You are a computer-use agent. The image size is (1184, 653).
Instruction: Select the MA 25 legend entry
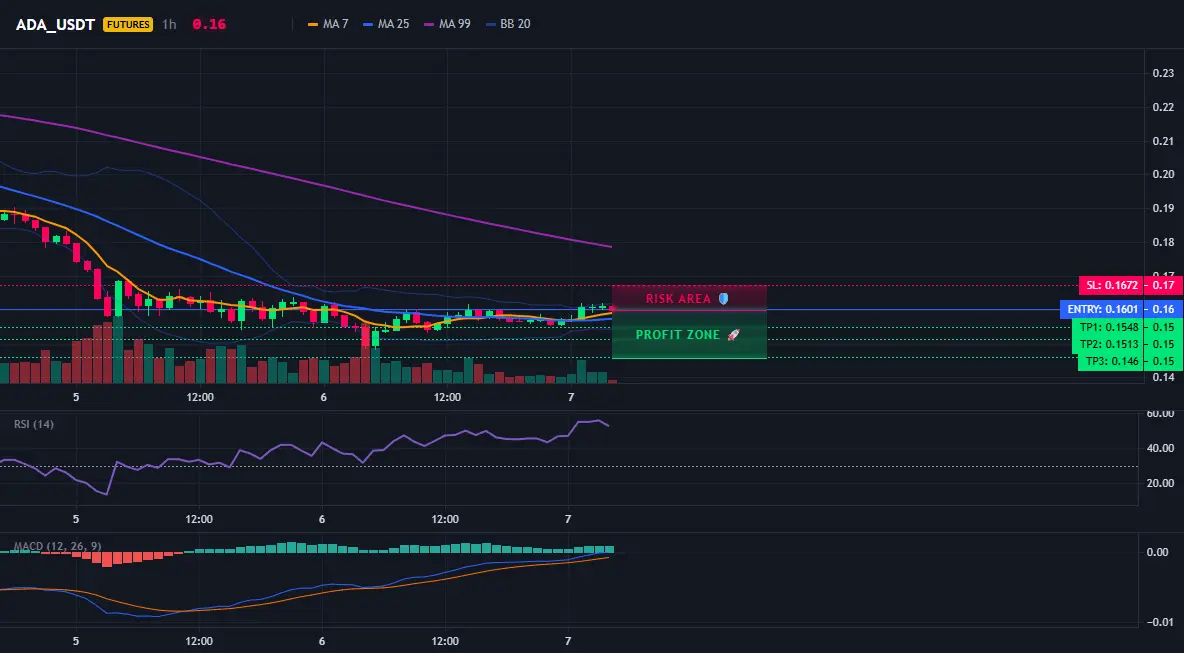coord(386,24)
